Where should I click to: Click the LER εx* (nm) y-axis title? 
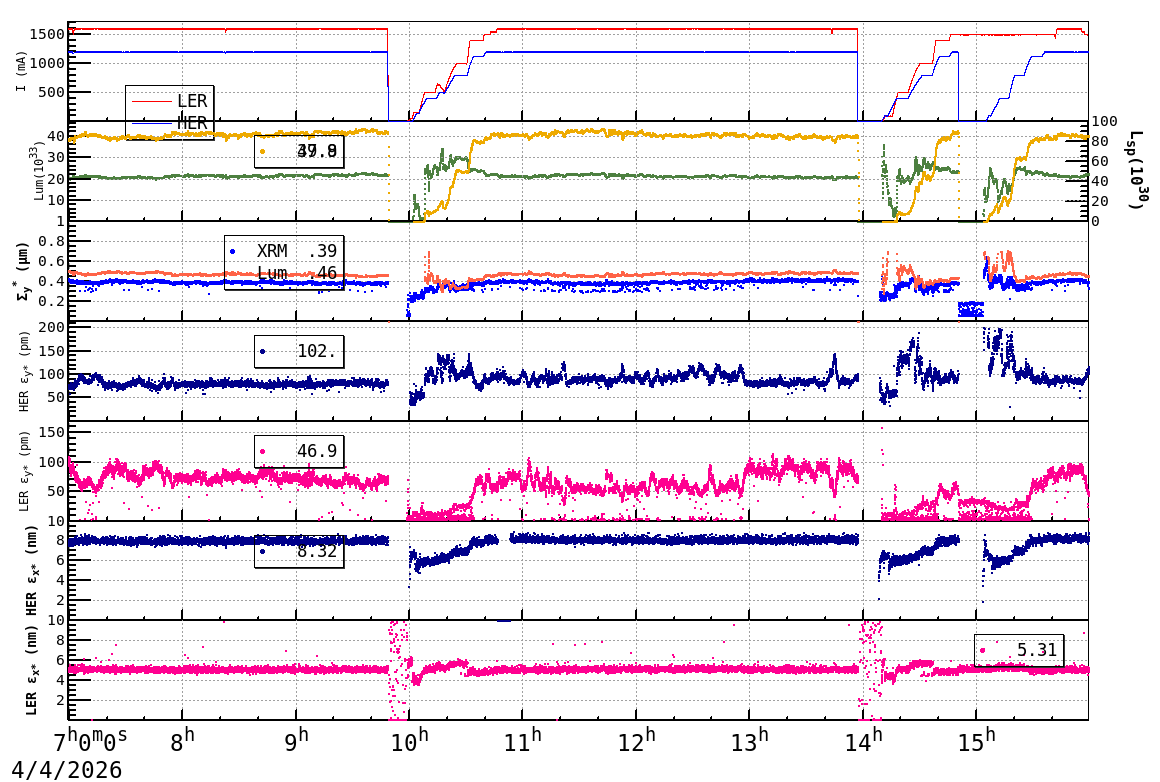pyautogui.click(x=31, y=670)
